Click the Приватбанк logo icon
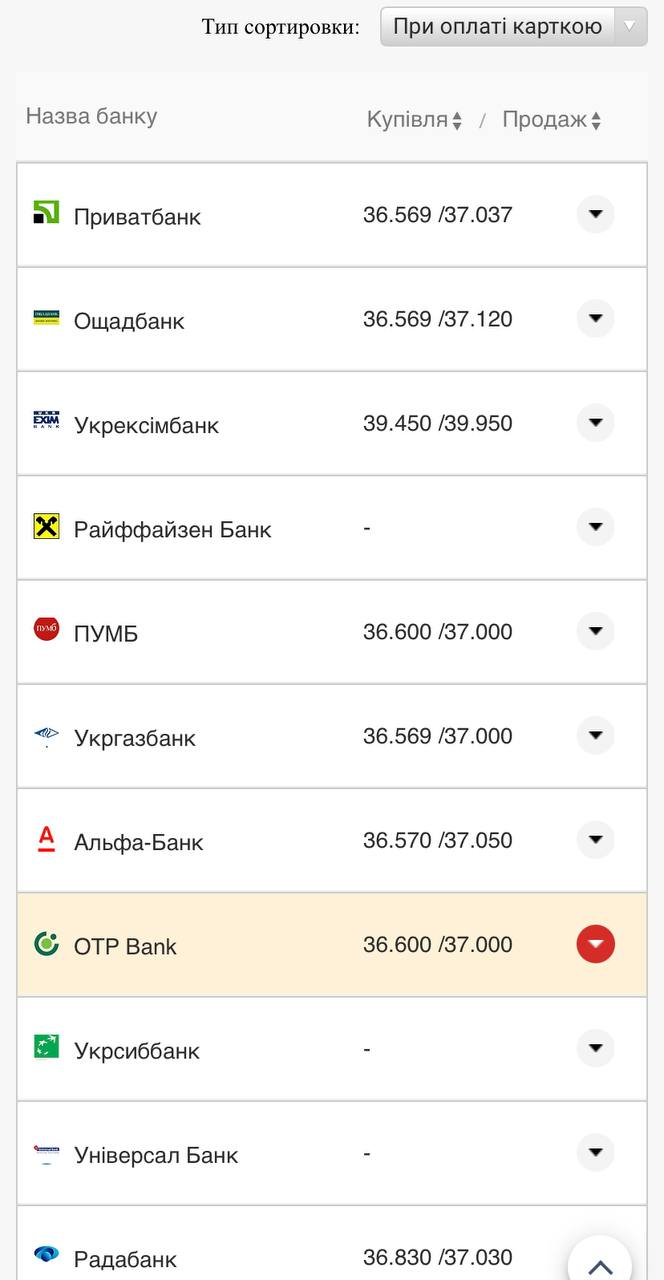Image resolution: width=664 pixels, height=1280 pixels. (46, 212)
